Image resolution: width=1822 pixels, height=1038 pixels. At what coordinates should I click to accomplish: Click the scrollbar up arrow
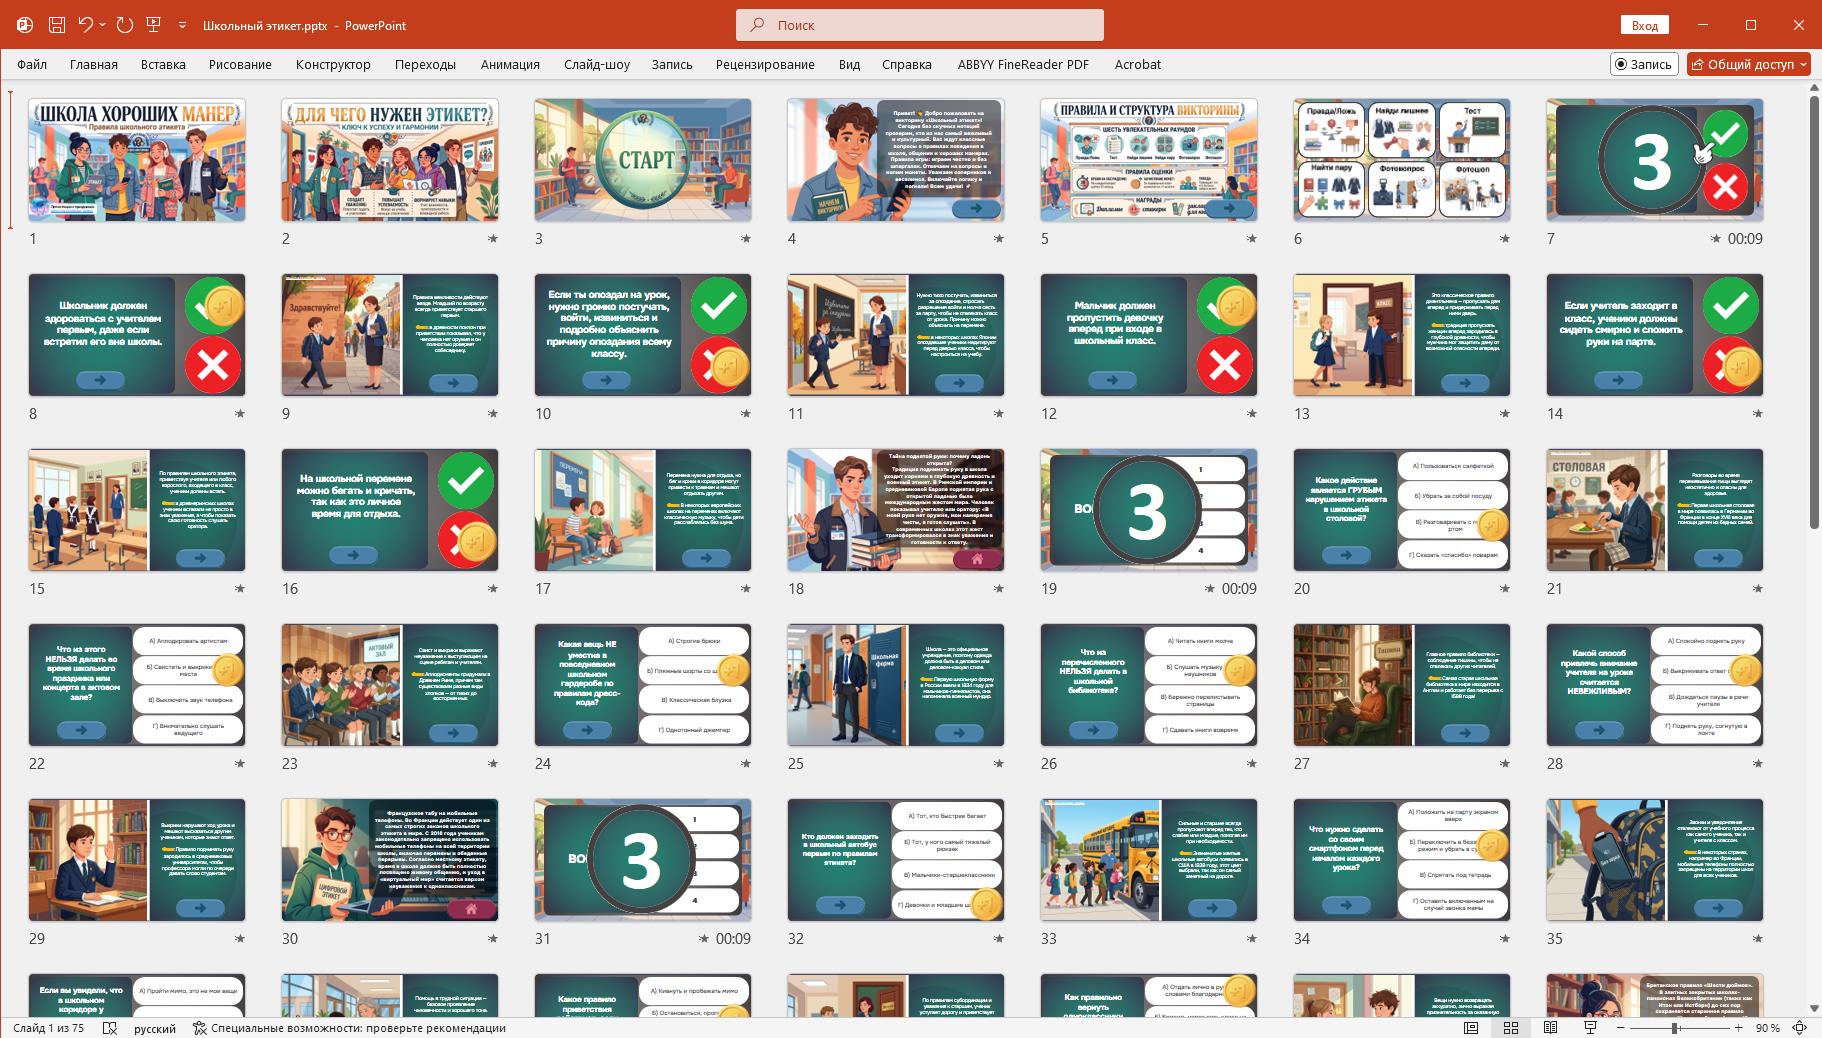(1814, 88)
